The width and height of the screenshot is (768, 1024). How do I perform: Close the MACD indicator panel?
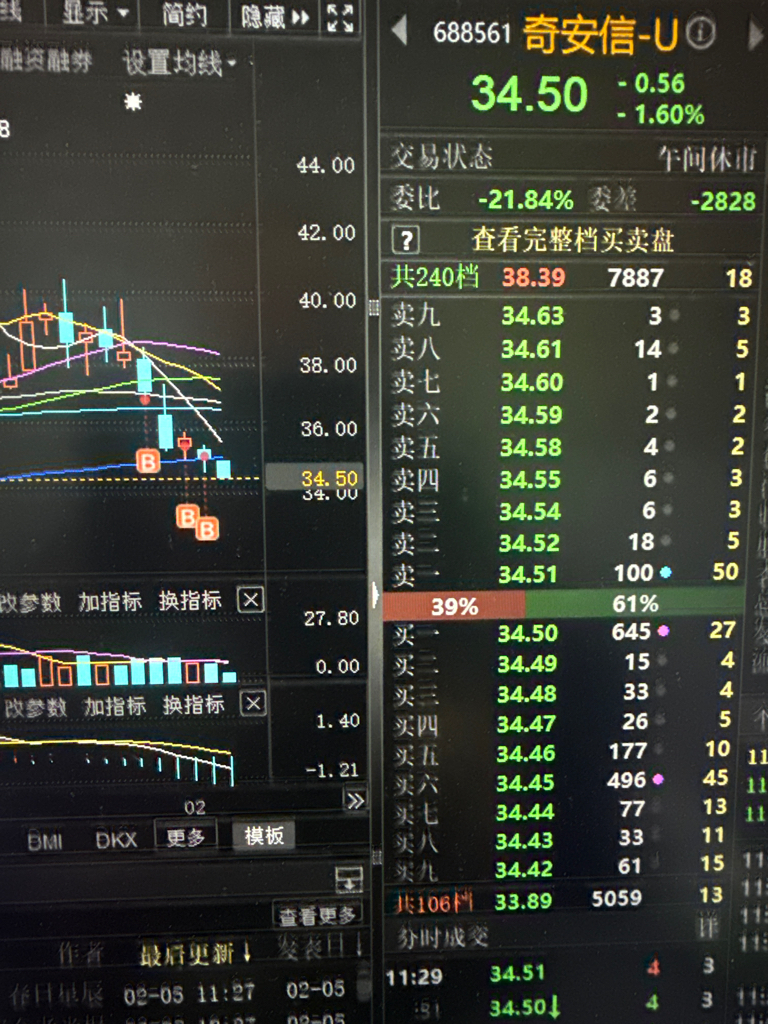[x=253, y=704]
